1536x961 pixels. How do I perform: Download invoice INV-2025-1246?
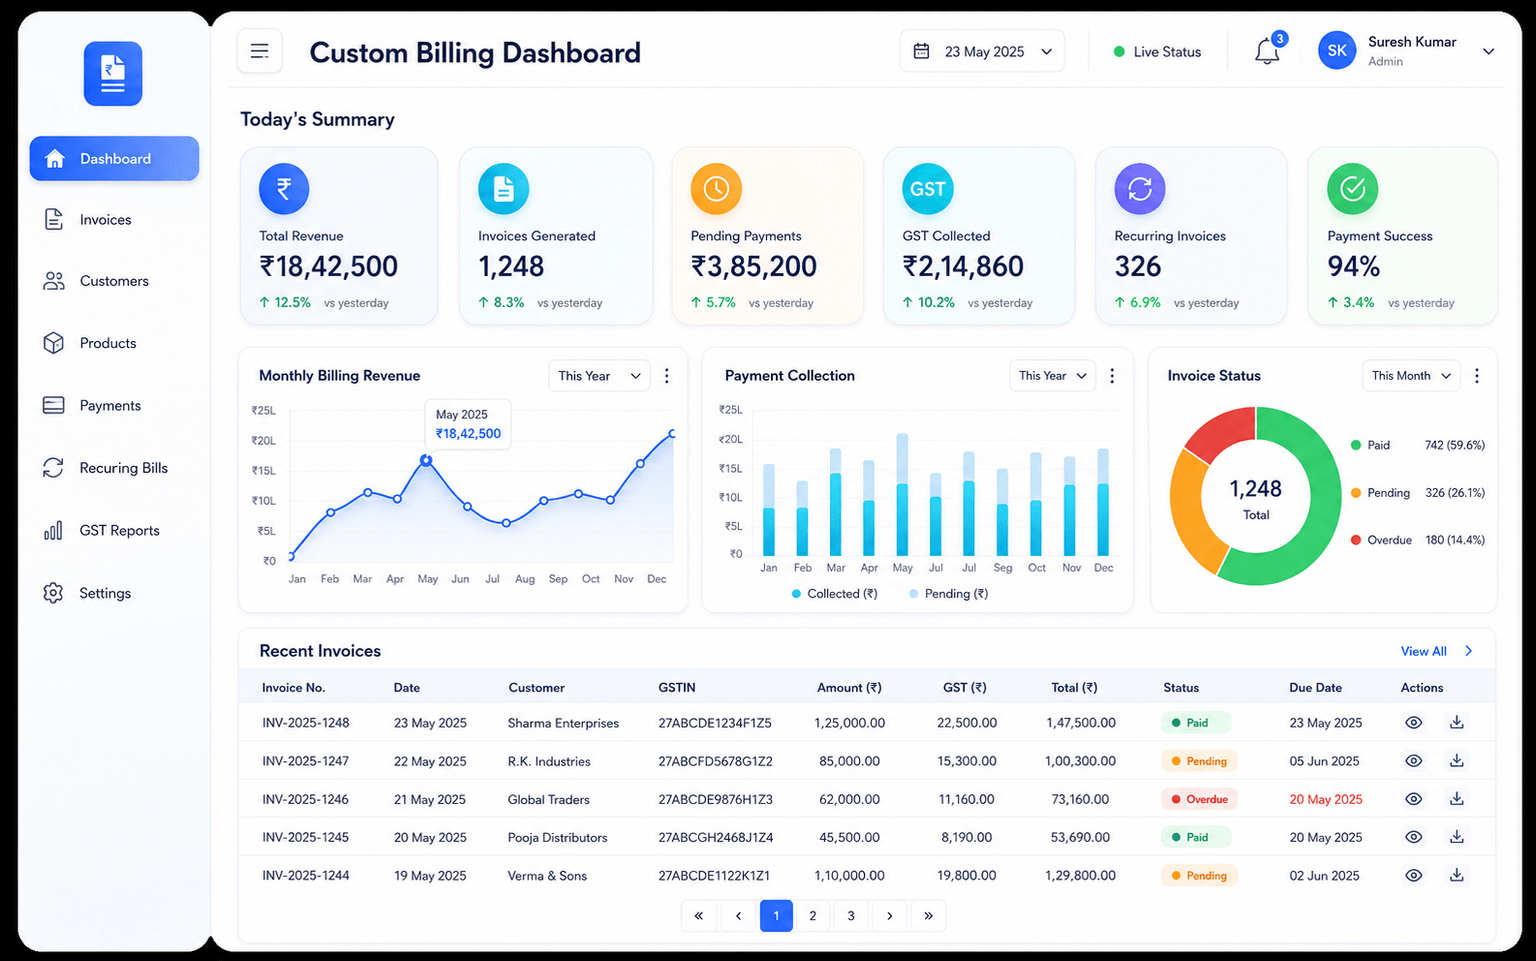(x=1457, y=799)
